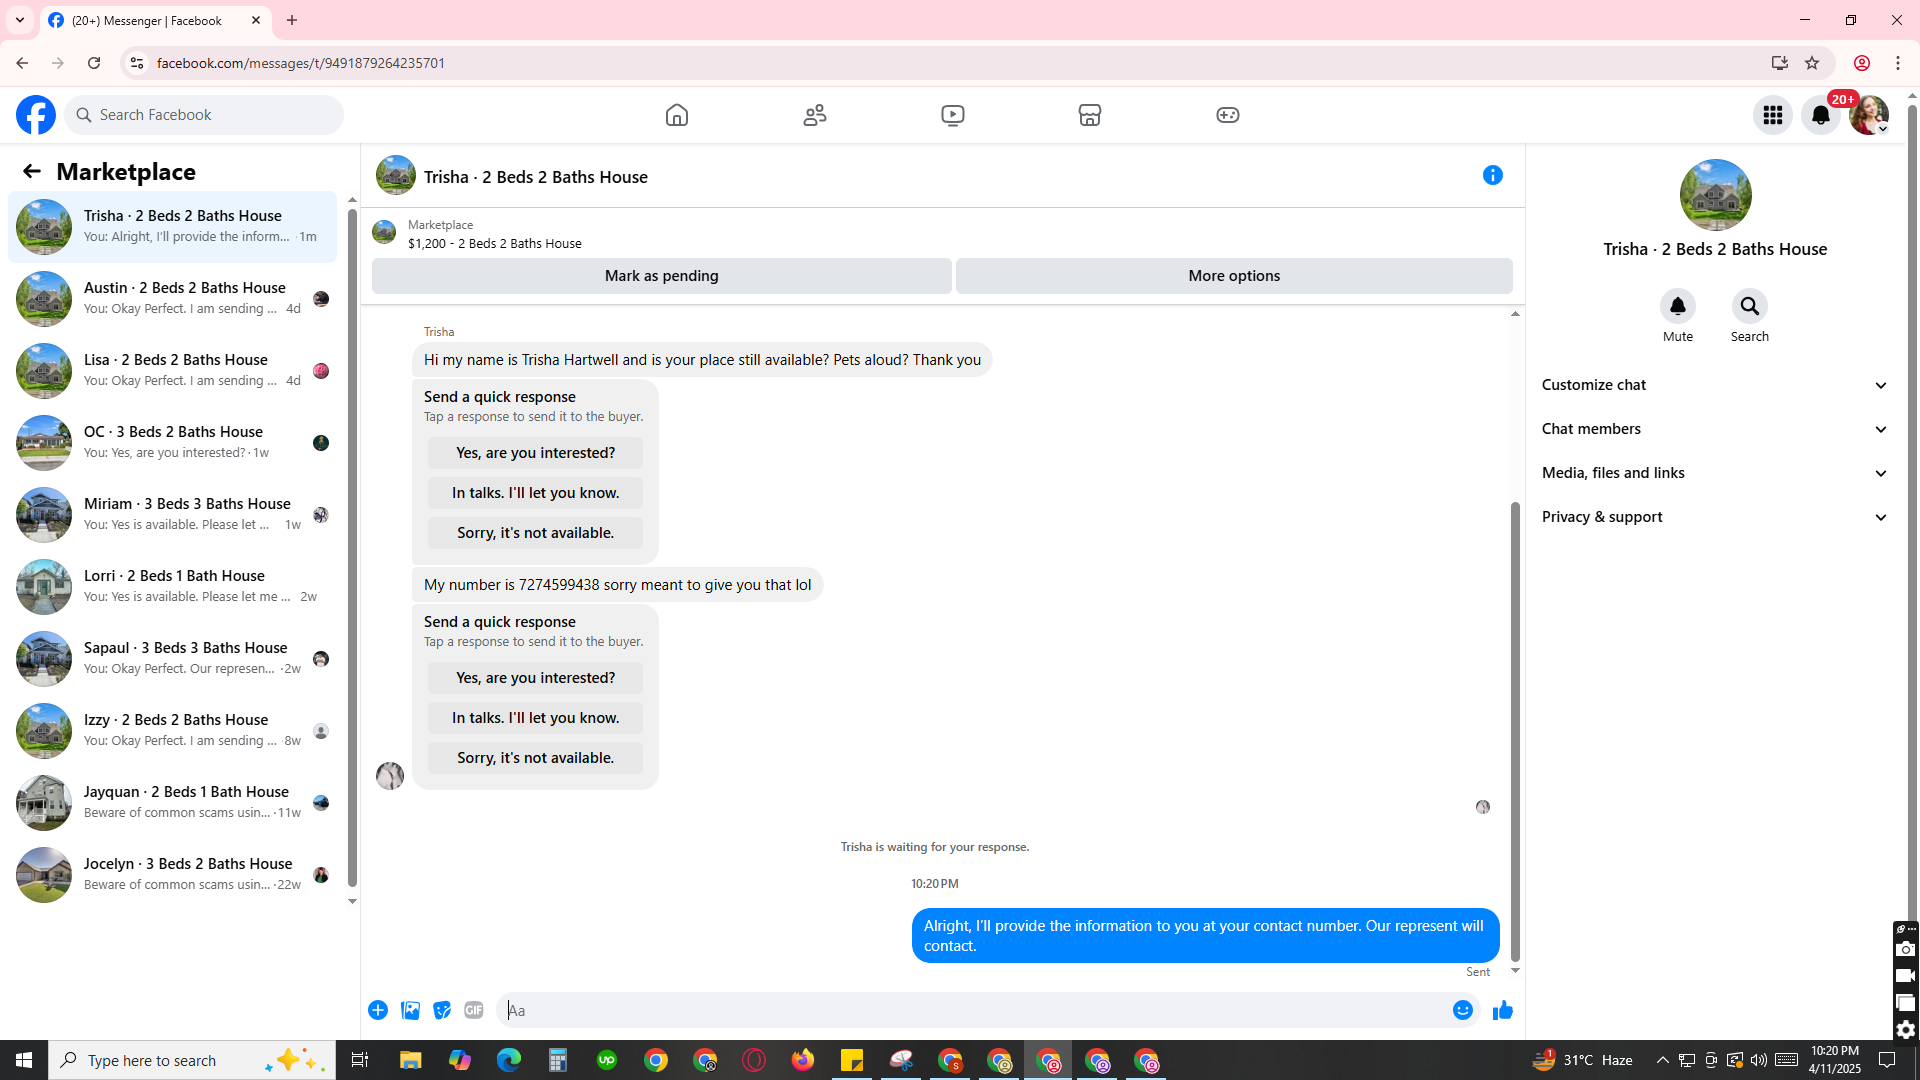The height and width of the screenshot is (1080, 1920).
Task: Expand the Customize chat section
Action: click(x=1715, y=385)
